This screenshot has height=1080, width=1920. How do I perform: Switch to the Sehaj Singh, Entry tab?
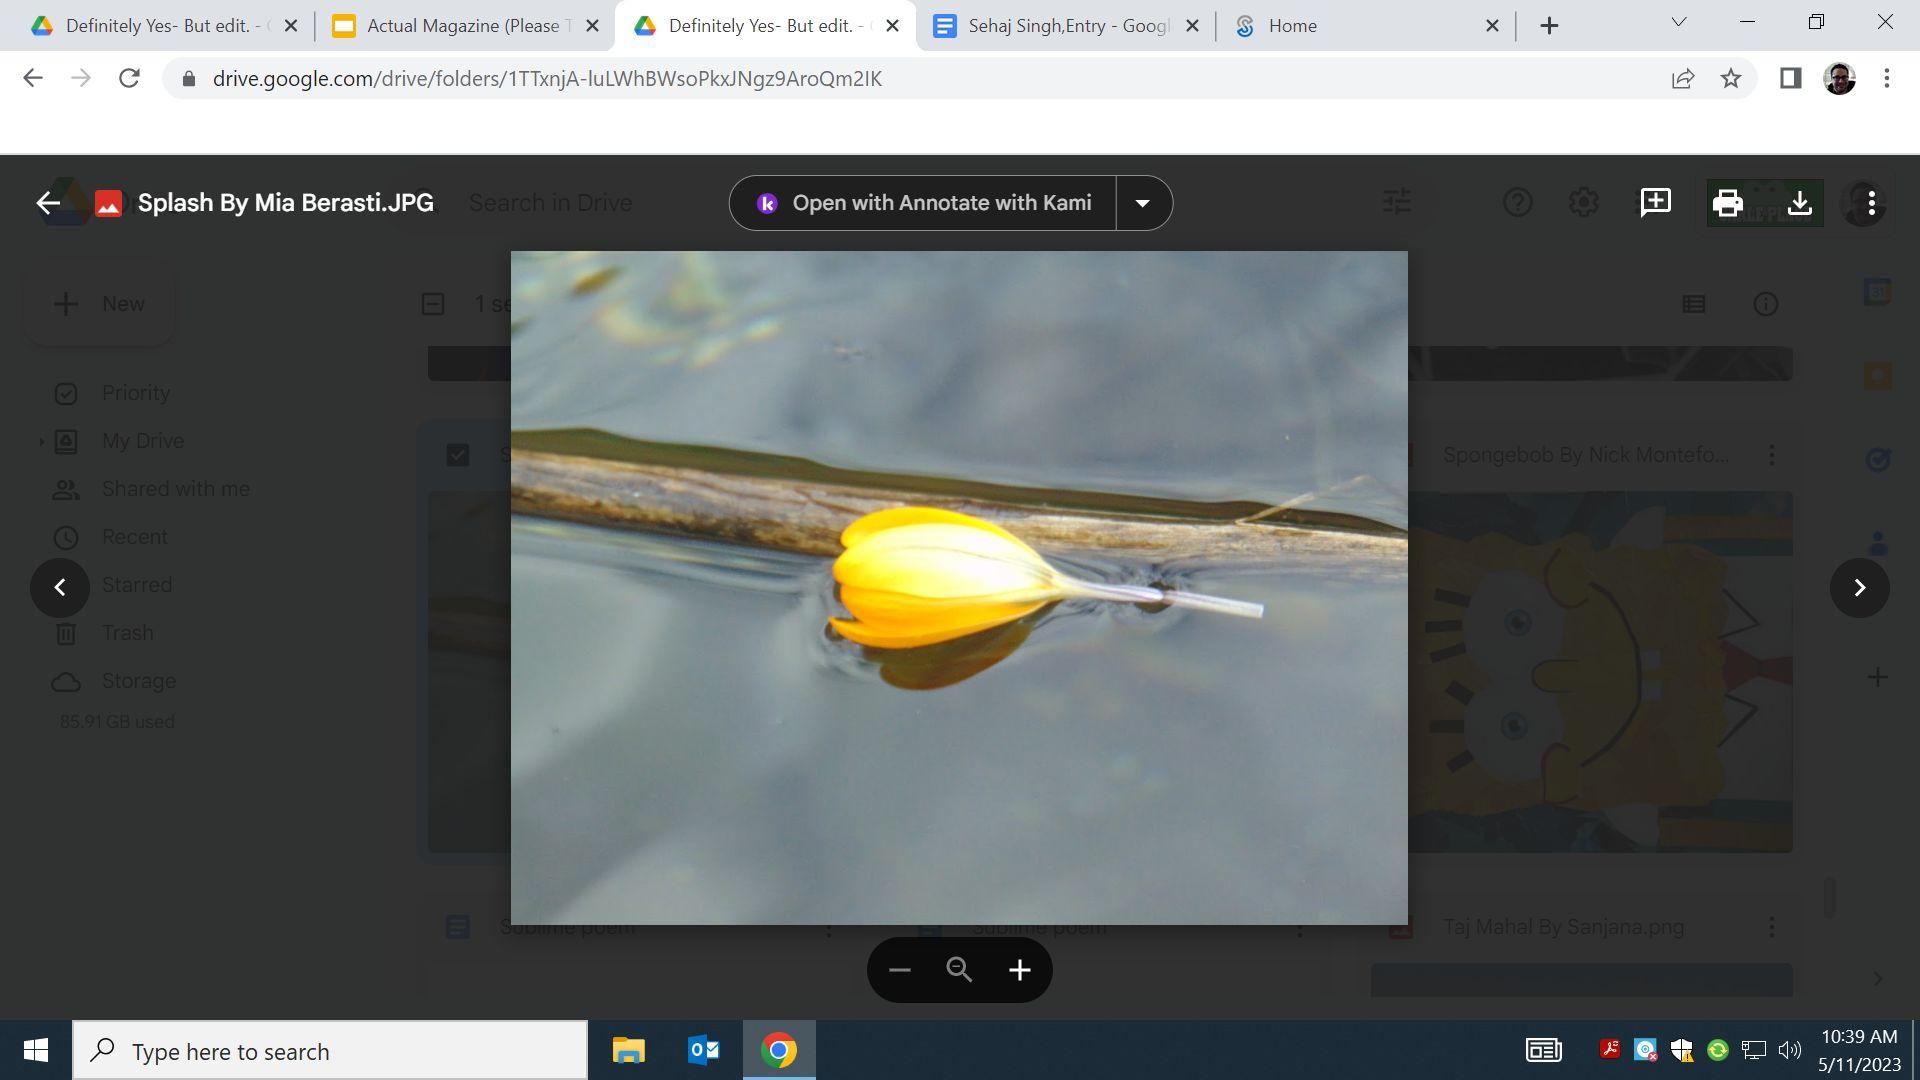[x=1066, y=26]
